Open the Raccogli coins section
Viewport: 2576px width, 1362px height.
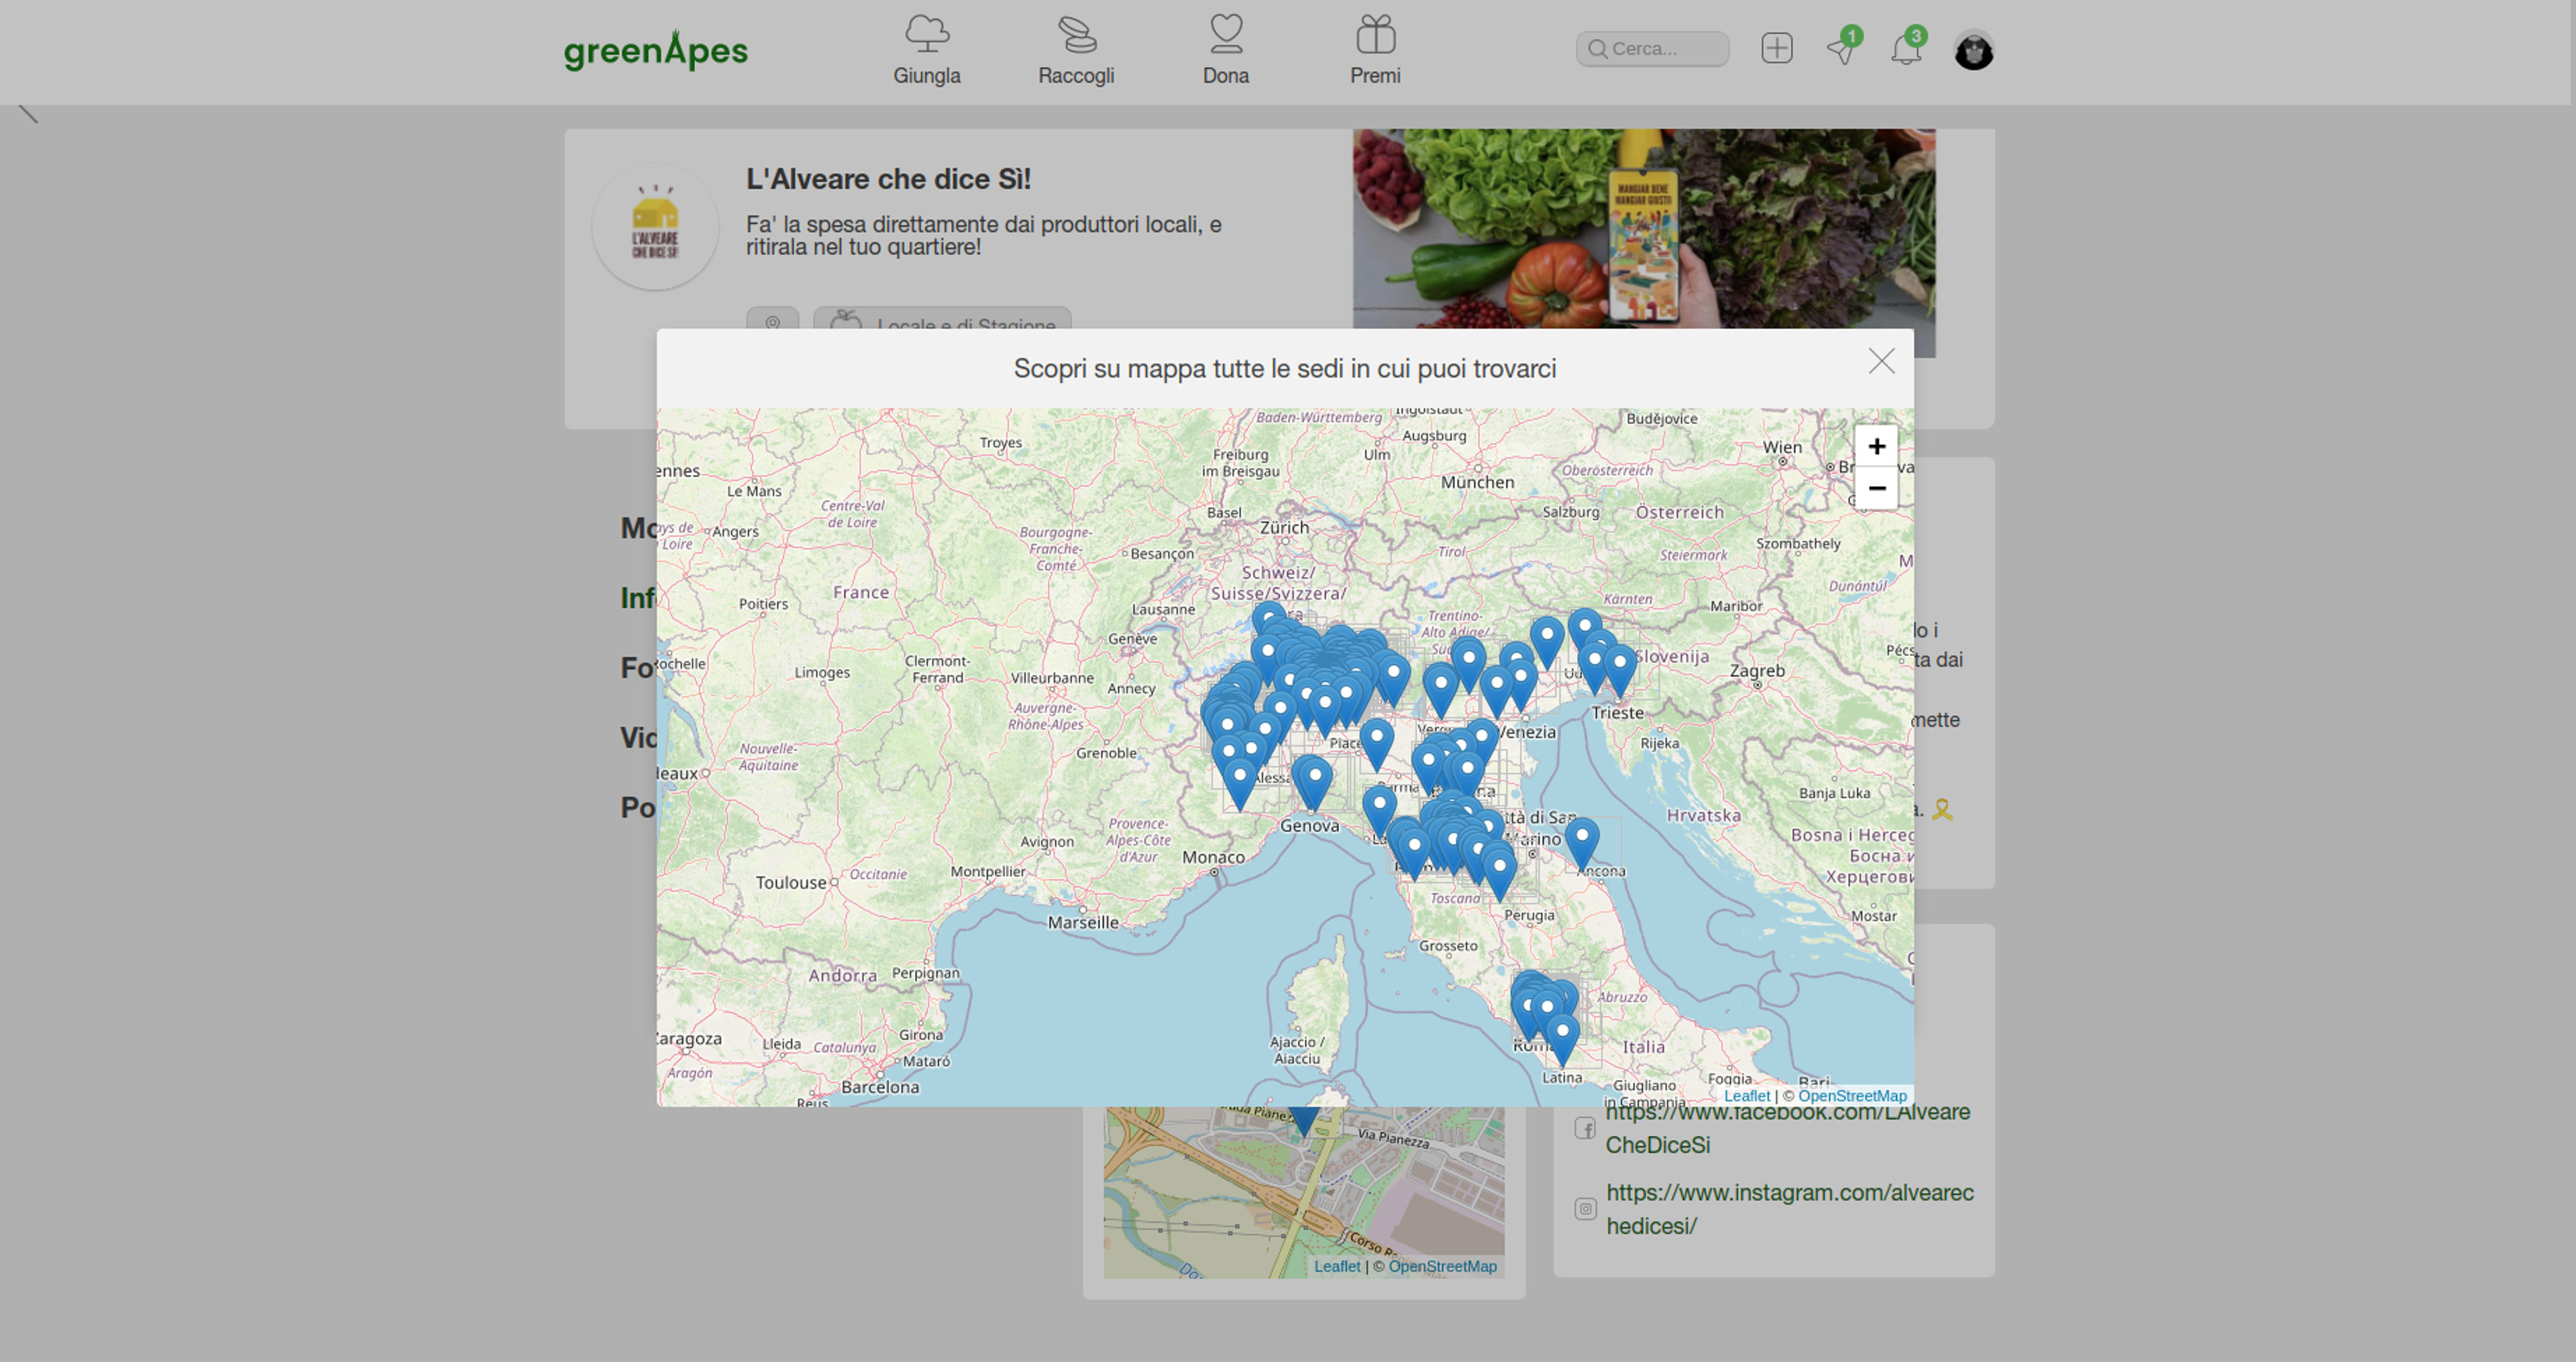(x=1076, y=50)
